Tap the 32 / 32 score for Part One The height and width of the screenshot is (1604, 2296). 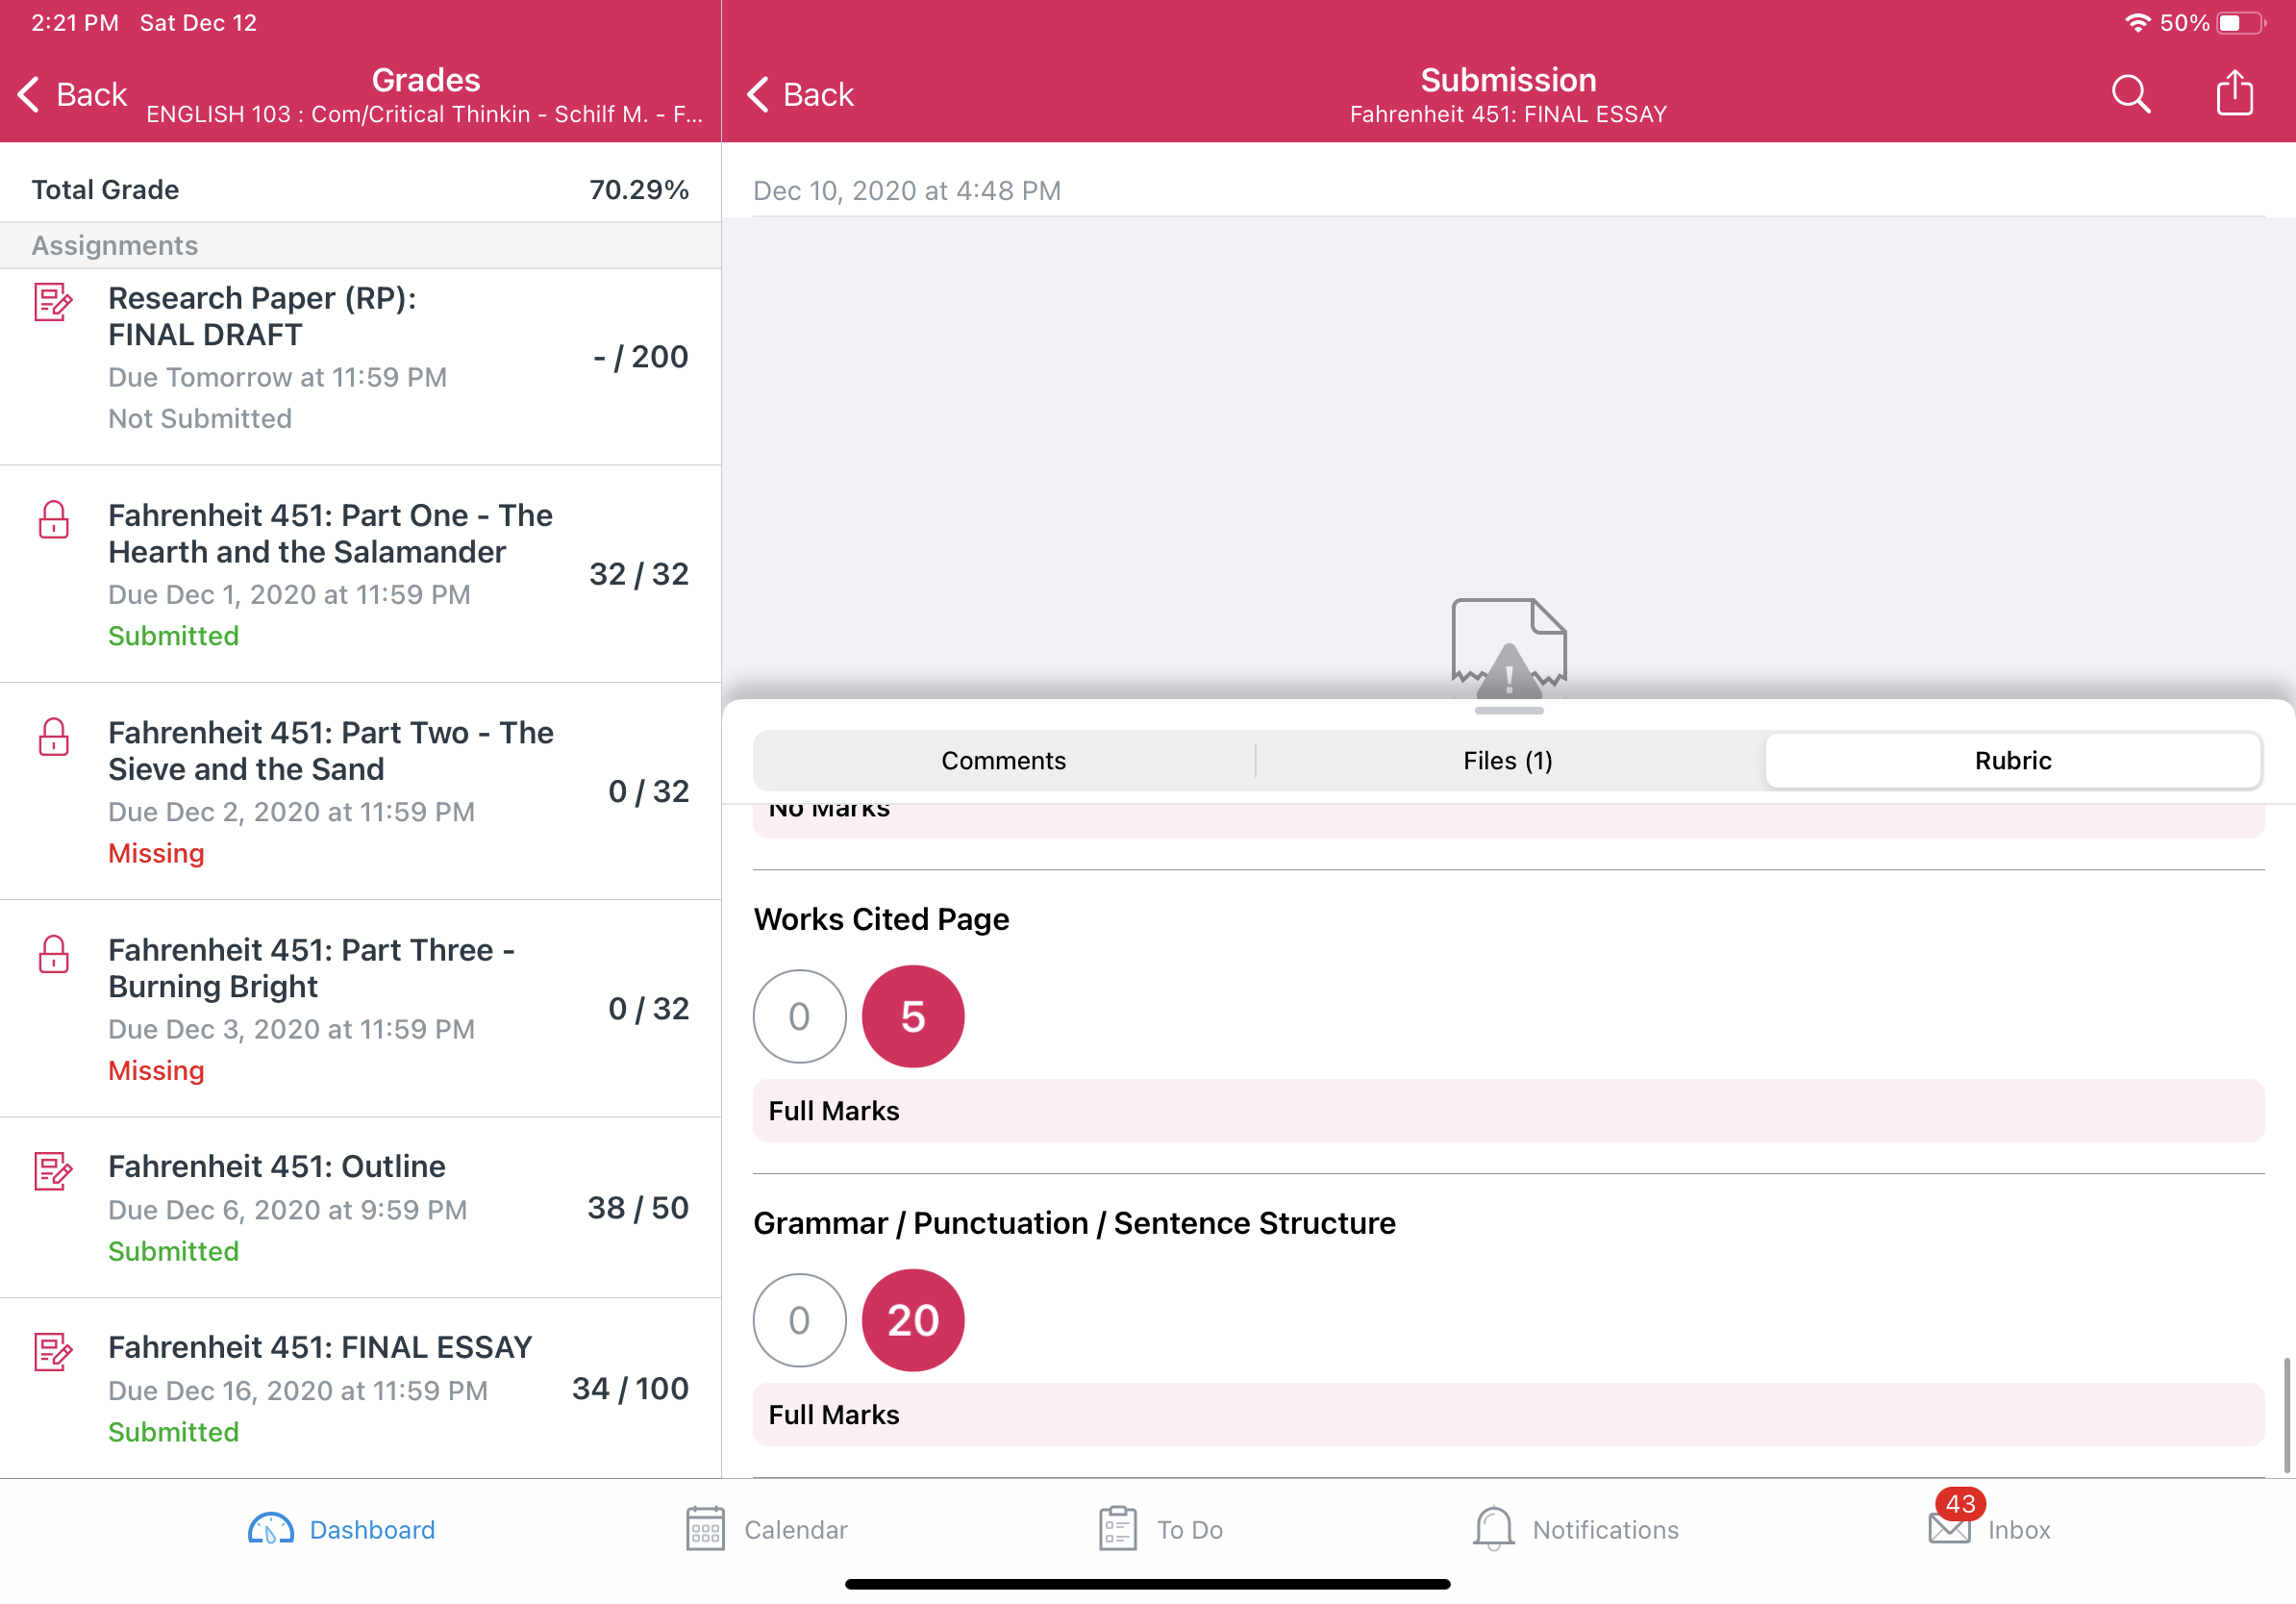(639, 574)
